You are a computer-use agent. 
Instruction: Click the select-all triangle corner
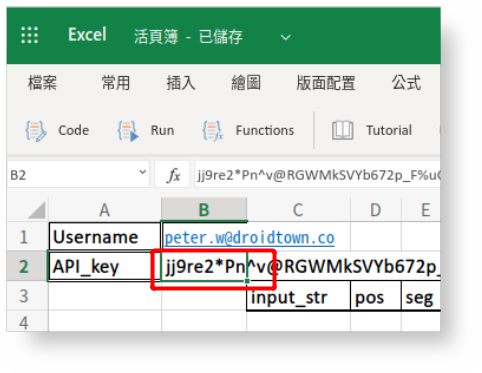click(x=36, y=210)
